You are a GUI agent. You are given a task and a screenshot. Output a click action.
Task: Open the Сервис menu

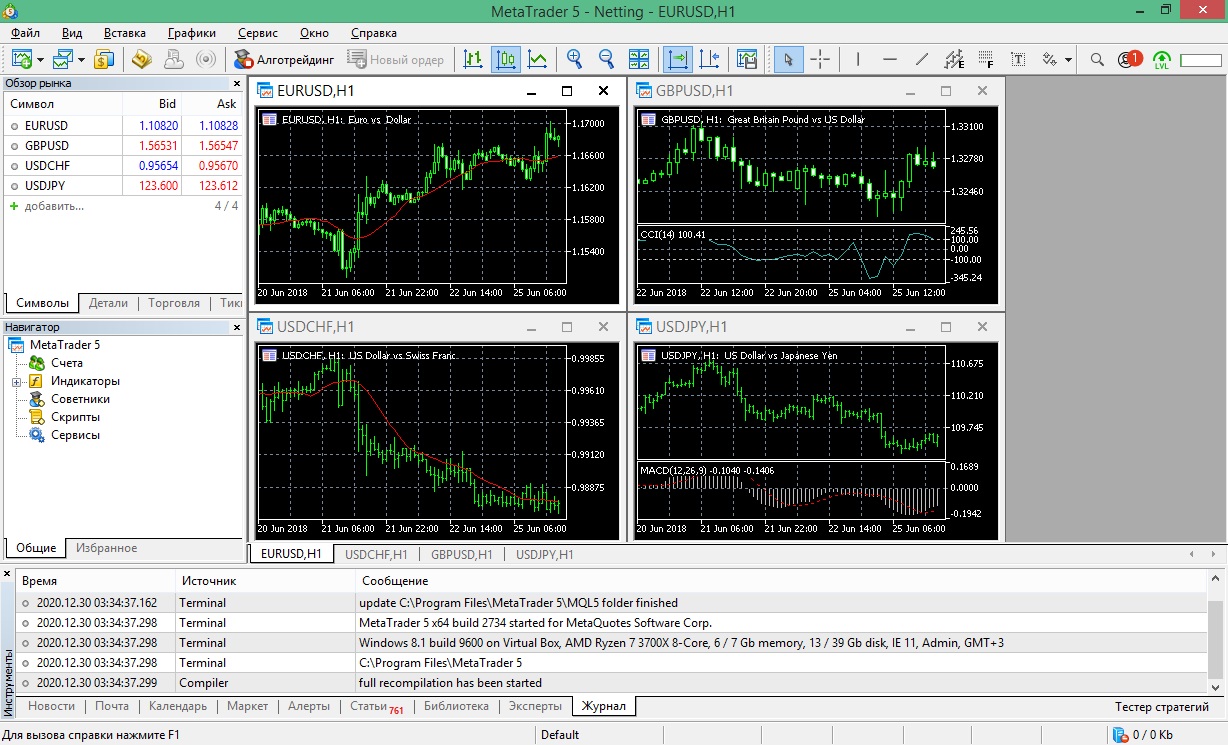[x=257, y=33]
